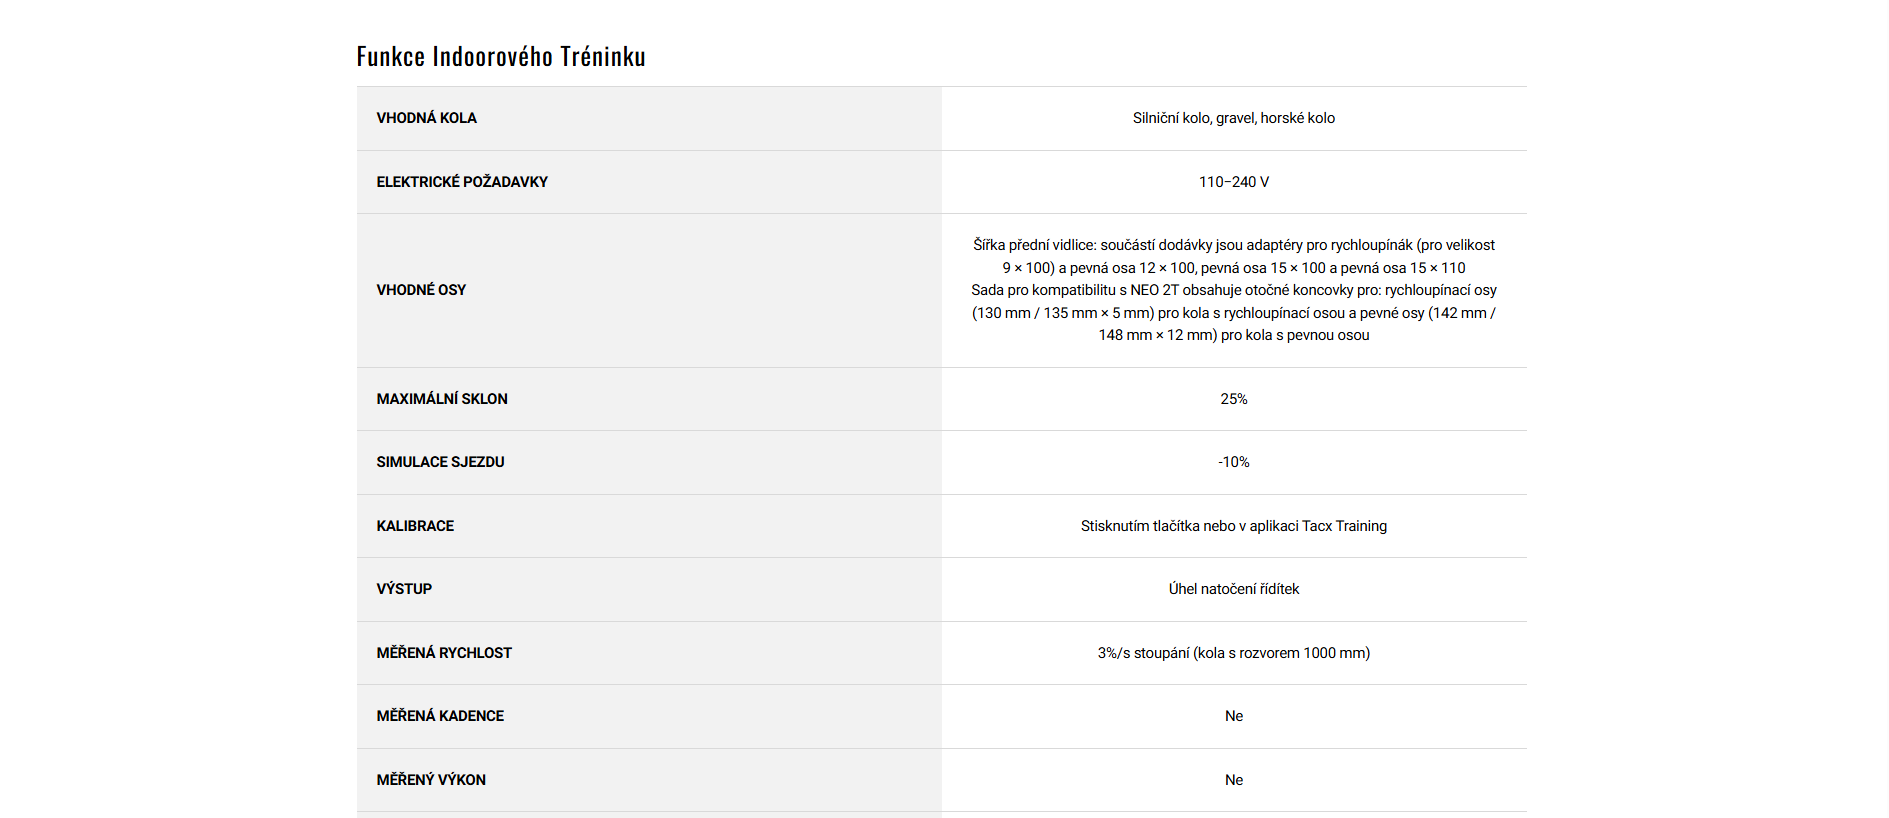1889x818 pixels.
Task: Select the "MAXIMÁLNÍ SKLON" row label
Action: 442,399
